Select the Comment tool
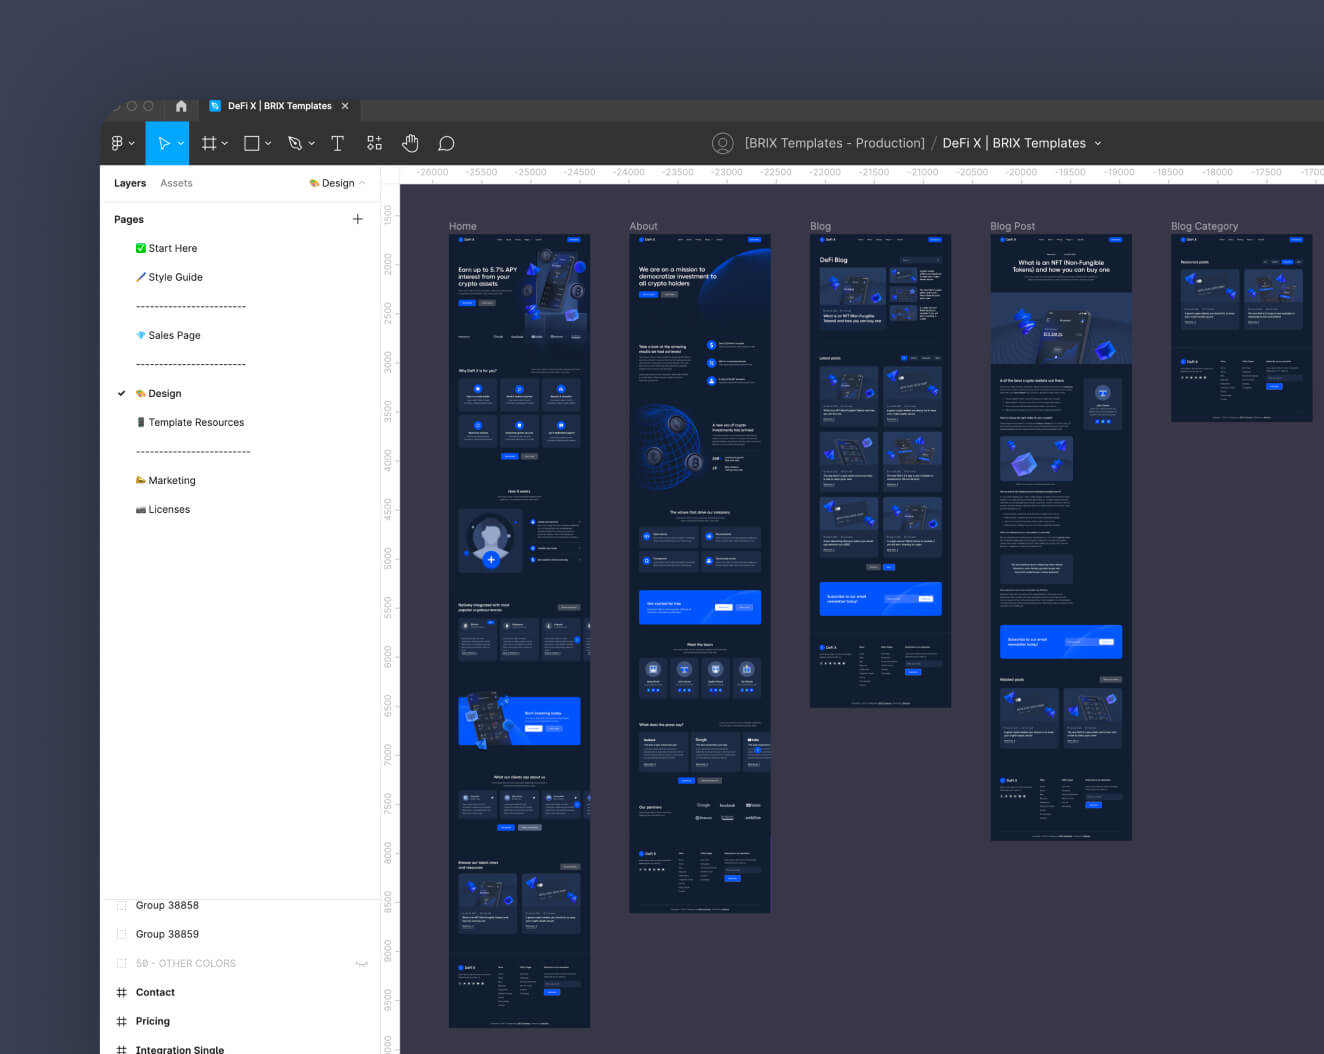The image size is (1324, 1054). (x=446, y=143)
